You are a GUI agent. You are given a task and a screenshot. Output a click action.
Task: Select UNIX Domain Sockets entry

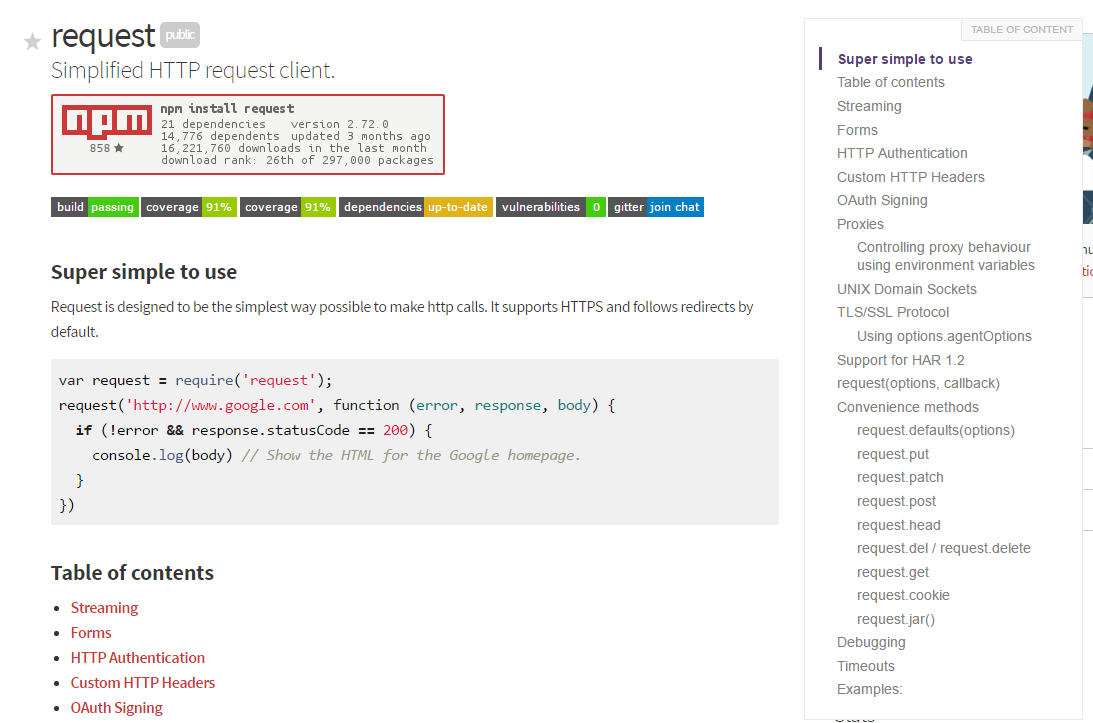point(906,289)
